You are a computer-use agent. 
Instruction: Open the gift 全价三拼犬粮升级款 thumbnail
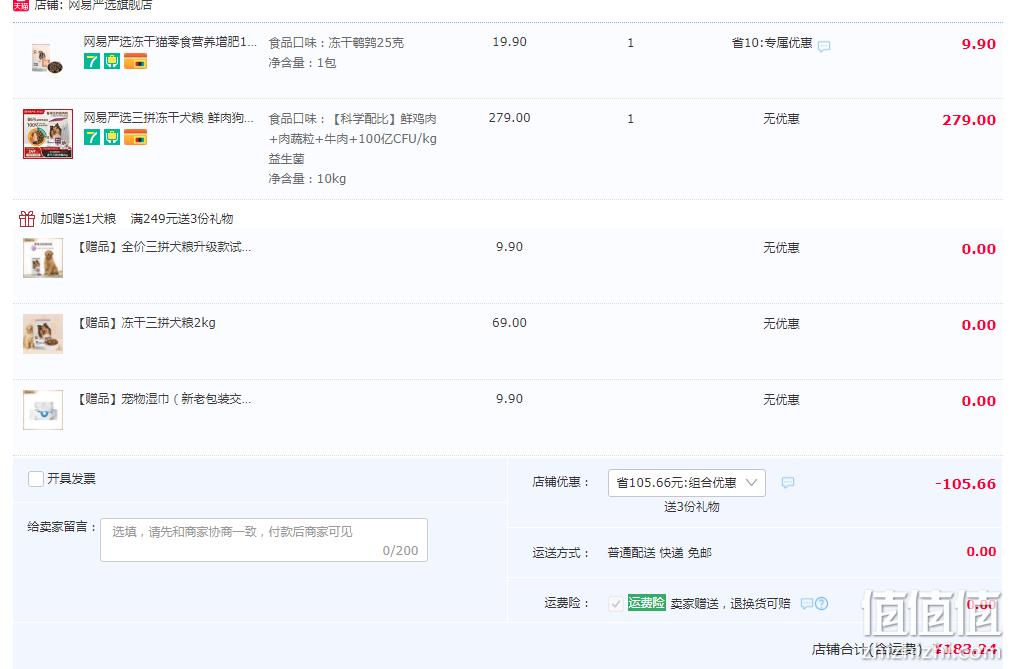(43, 258)
